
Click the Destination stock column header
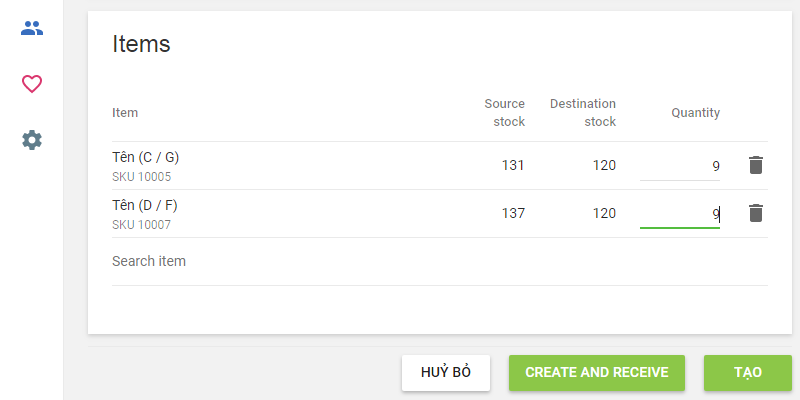point(583,113)
